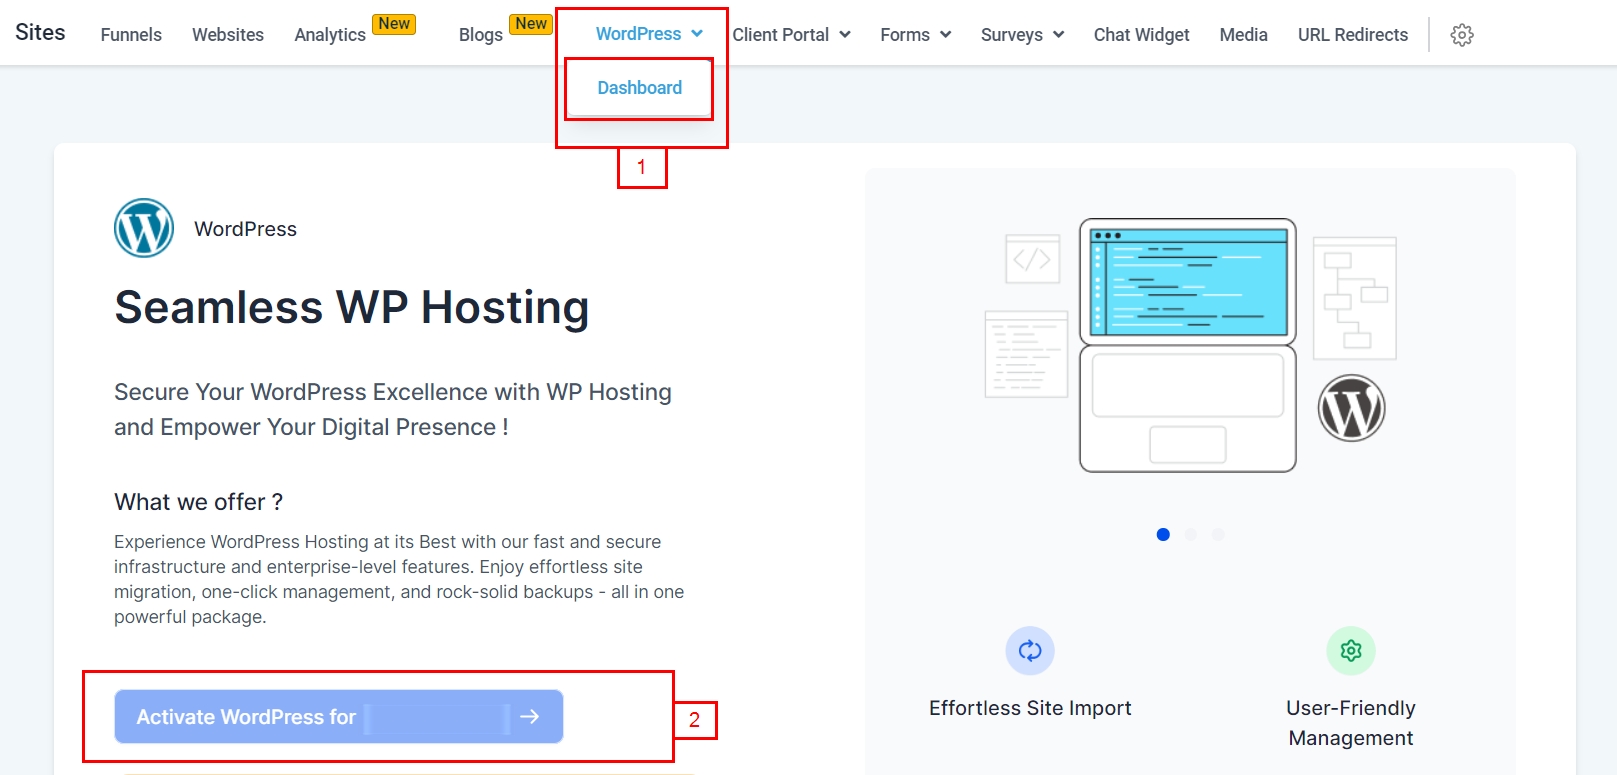
Task: Click the flowchart diagram illustration icon
Action: (1354, 298)
